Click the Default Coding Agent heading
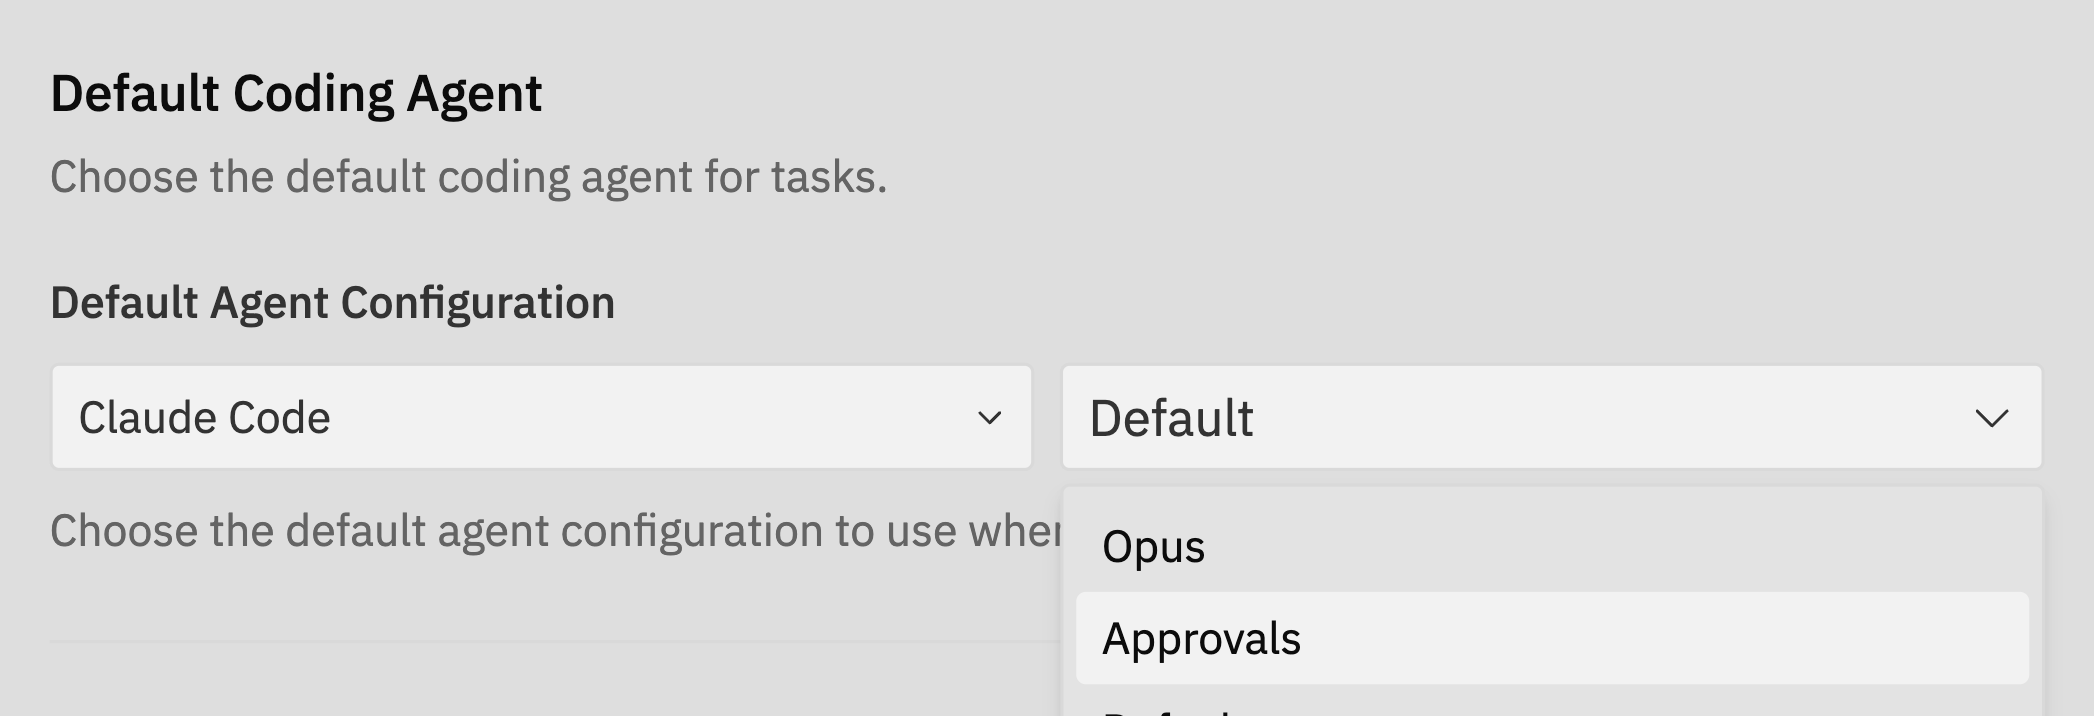The image size is (2094, 716). click(x=297, y=92)
